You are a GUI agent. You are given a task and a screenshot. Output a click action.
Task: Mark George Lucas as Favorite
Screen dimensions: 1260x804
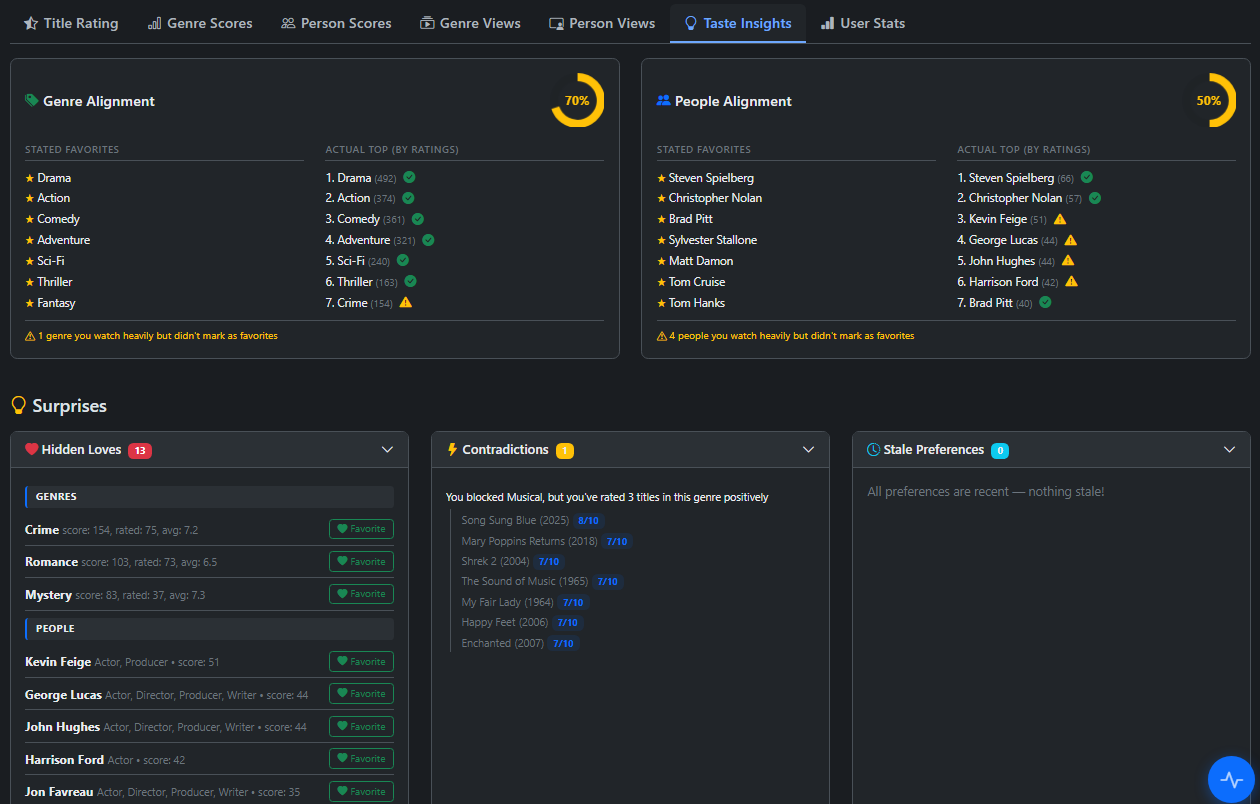coord(361,694)
